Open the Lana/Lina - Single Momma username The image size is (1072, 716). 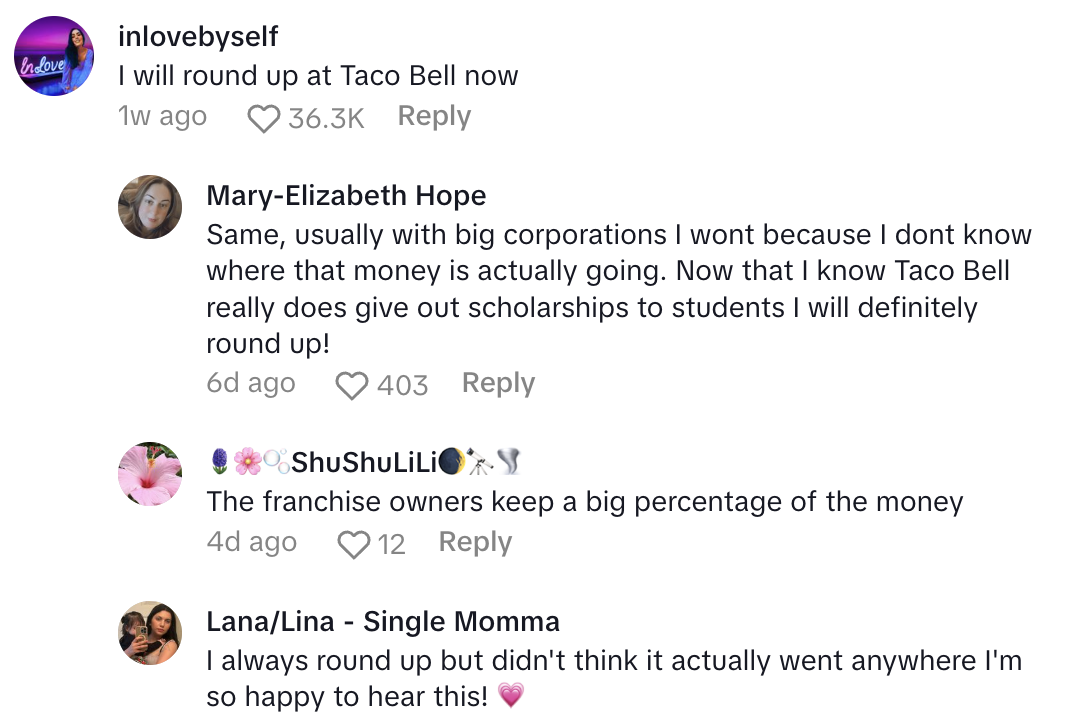pos(383,622)
